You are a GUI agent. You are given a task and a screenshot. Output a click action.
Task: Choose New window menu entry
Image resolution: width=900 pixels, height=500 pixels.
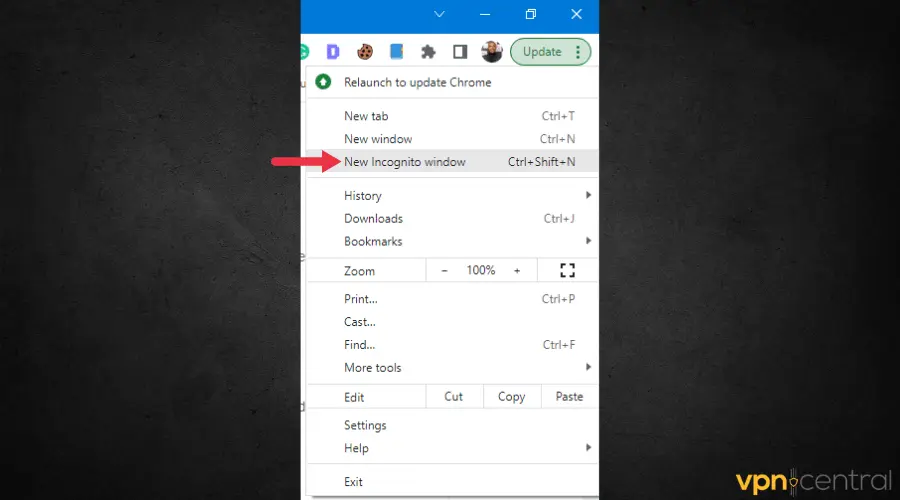tap(452, 139)
